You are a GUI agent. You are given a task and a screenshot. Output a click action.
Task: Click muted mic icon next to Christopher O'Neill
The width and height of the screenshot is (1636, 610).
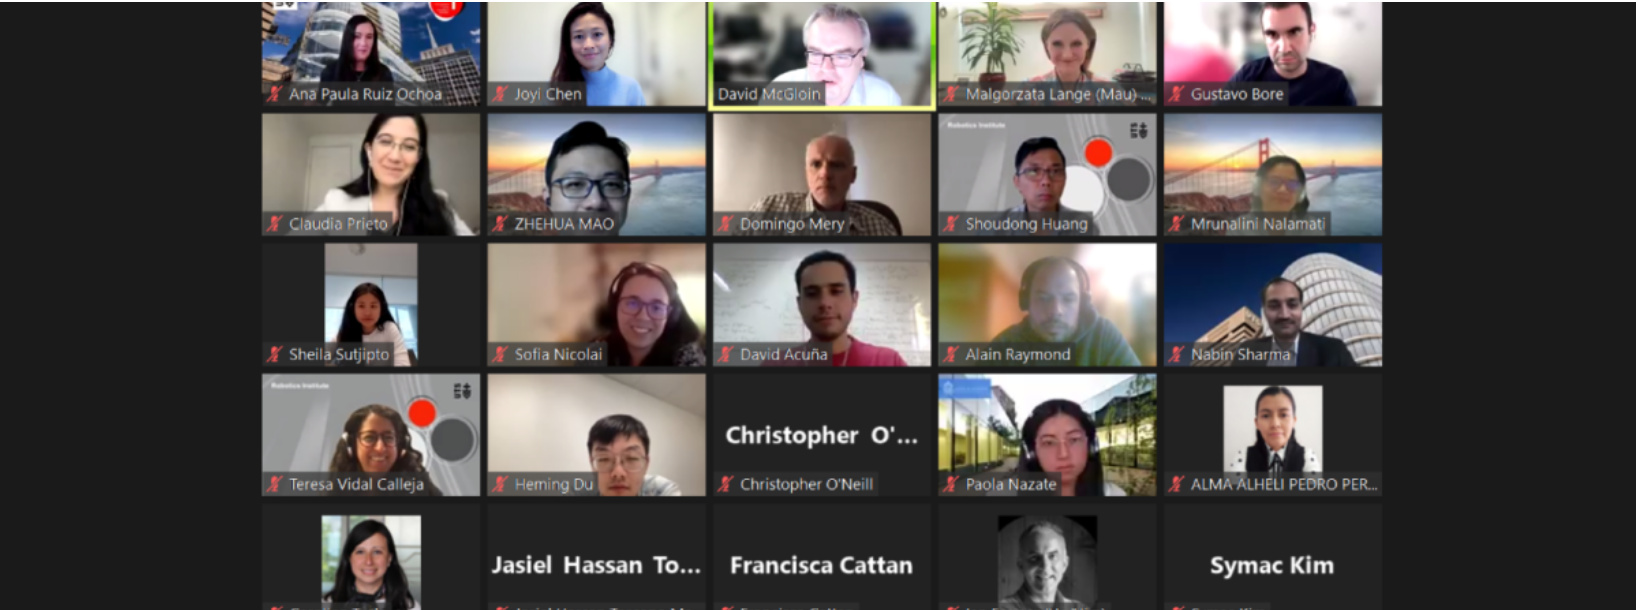[725, 484]
